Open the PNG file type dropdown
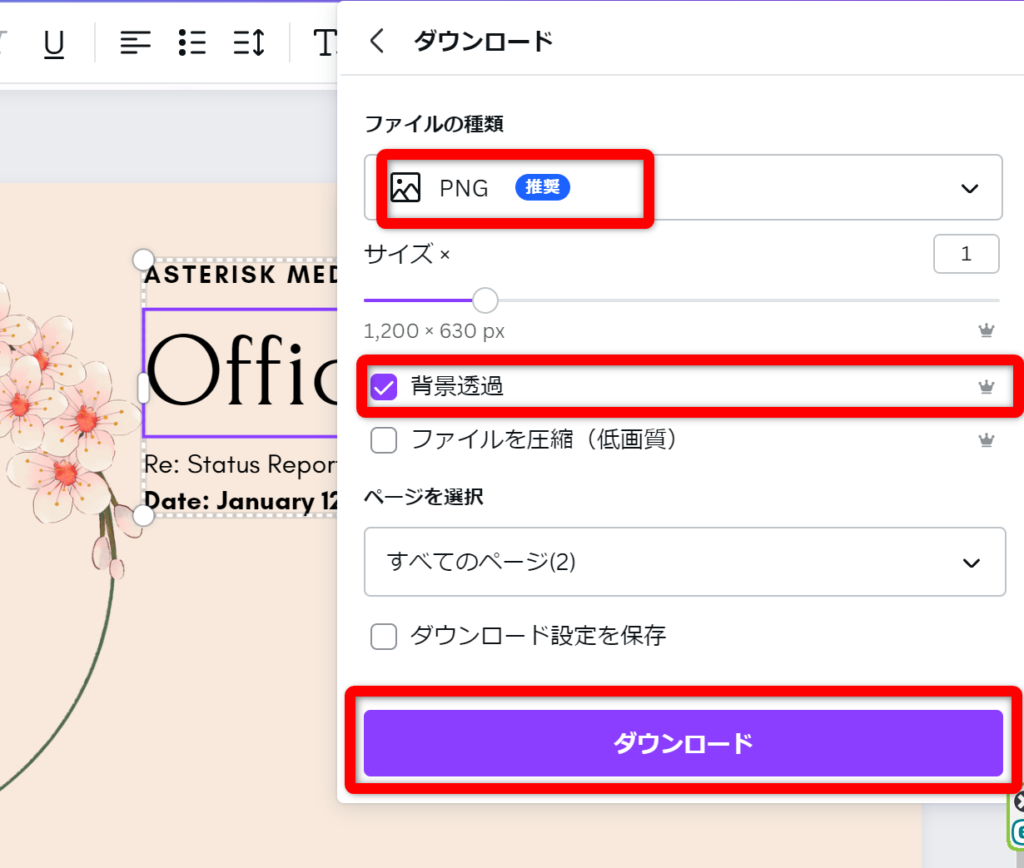Viewport: 1024px width, 868px height. (683, 187)
